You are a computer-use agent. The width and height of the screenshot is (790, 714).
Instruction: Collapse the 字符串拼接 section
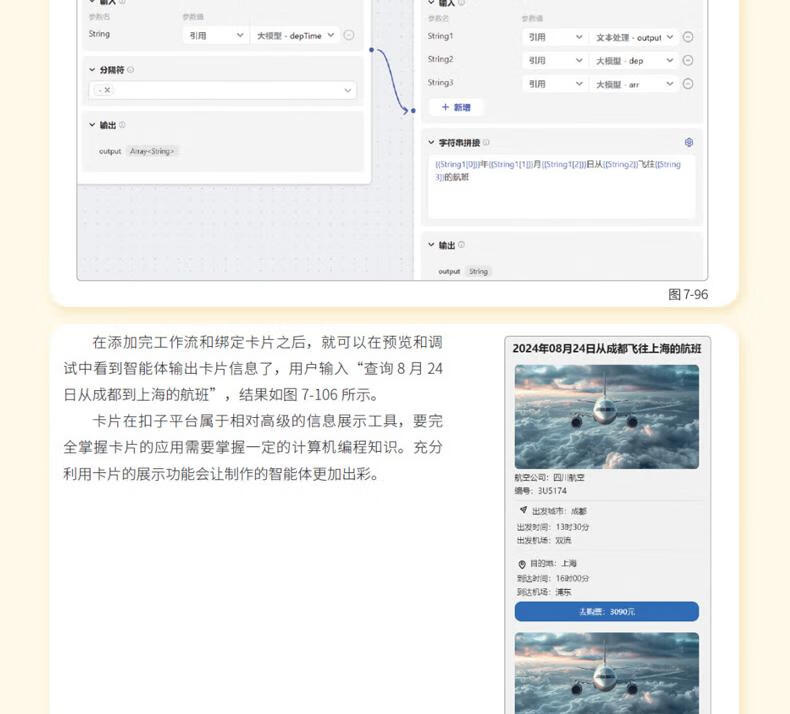click(431, 143)
